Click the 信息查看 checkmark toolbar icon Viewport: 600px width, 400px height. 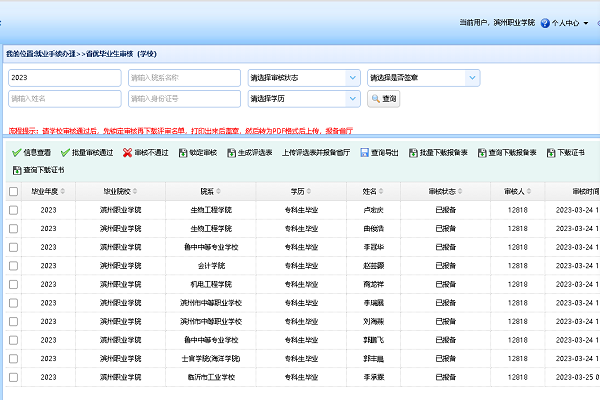click(x=17, y=153)
